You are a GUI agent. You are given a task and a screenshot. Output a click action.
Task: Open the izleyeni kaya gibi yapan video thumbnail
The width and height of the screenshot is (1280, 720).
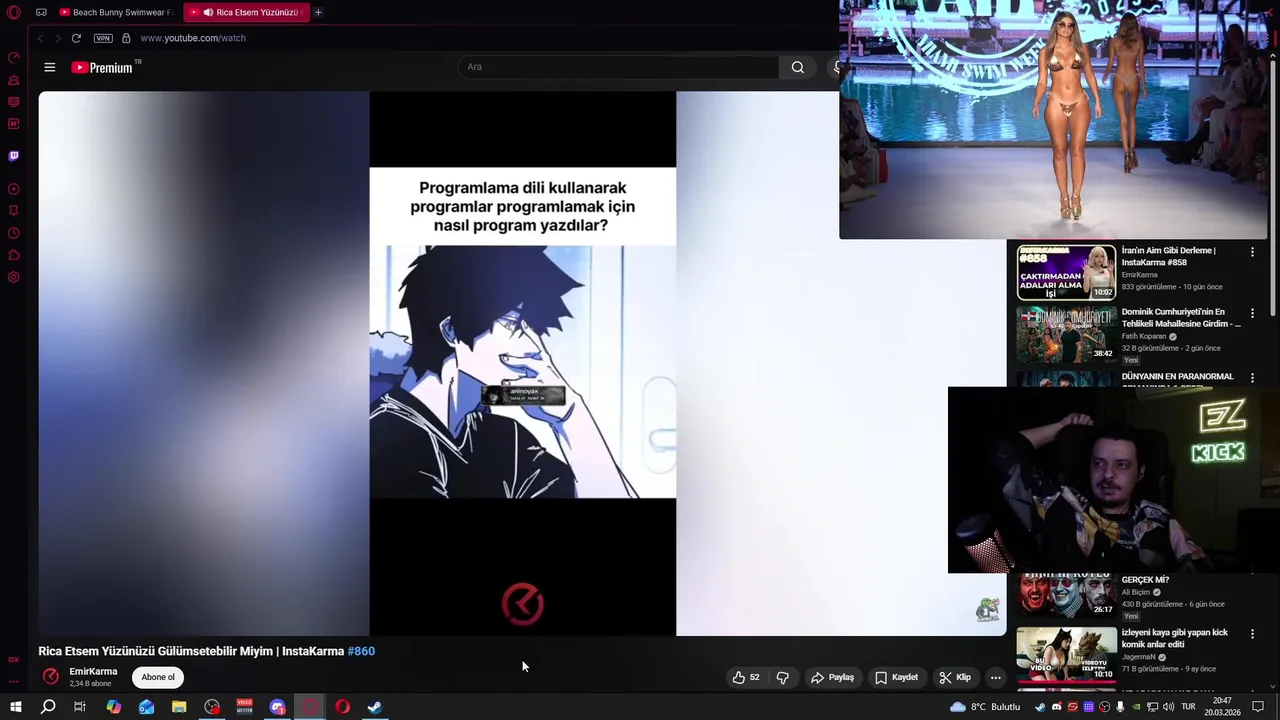pos(1066,655)
